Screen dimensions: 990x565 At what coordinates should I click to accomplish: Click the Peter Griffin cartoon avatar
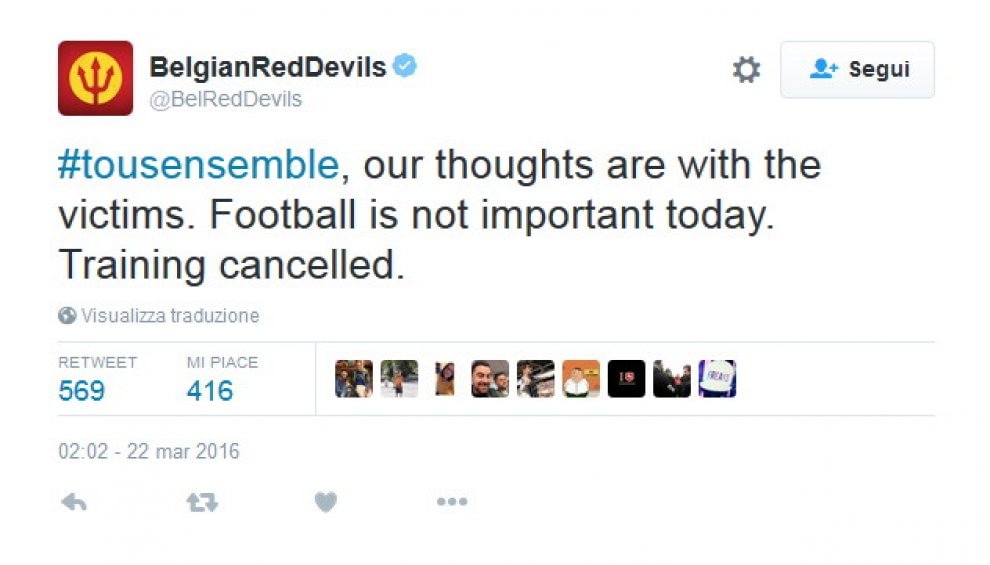[581, 379]
